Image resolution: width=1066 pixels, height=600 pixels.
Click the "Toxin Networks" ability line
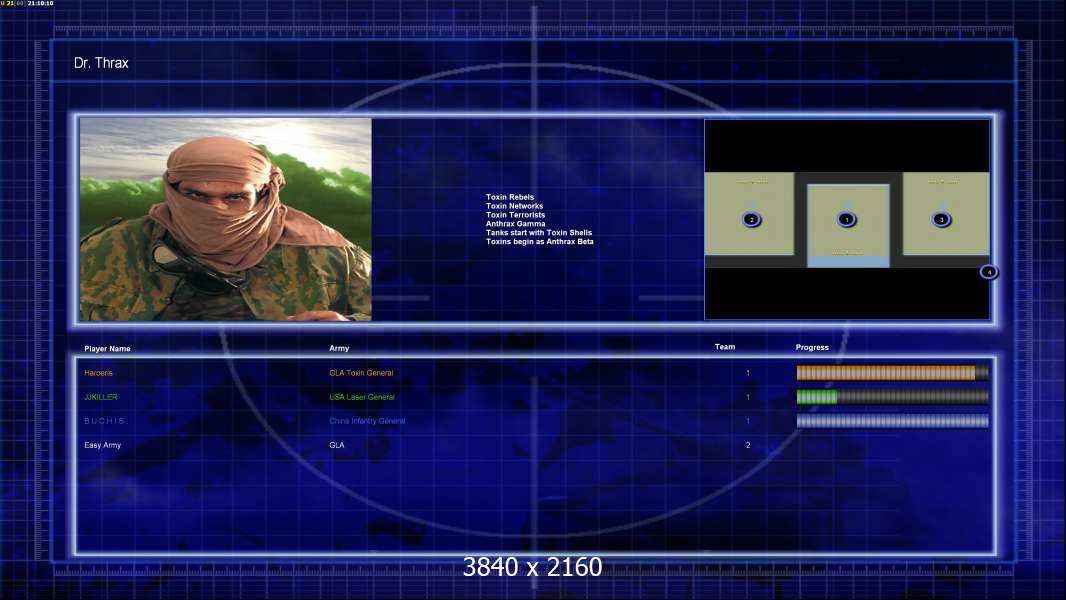coord(515,206)
